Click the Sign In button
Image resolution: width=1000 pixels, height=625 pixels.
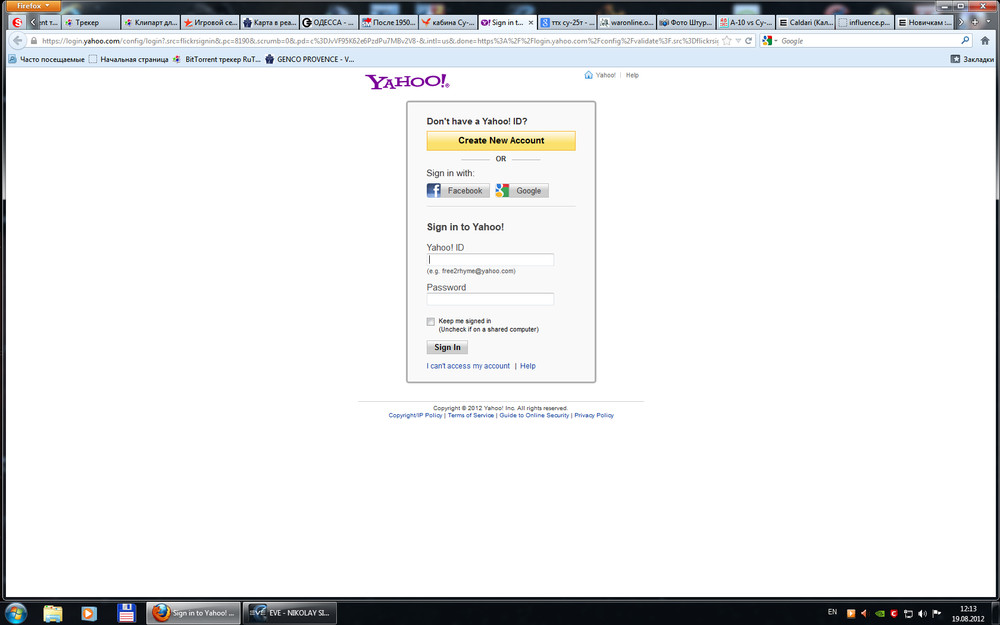coord(447,348)
